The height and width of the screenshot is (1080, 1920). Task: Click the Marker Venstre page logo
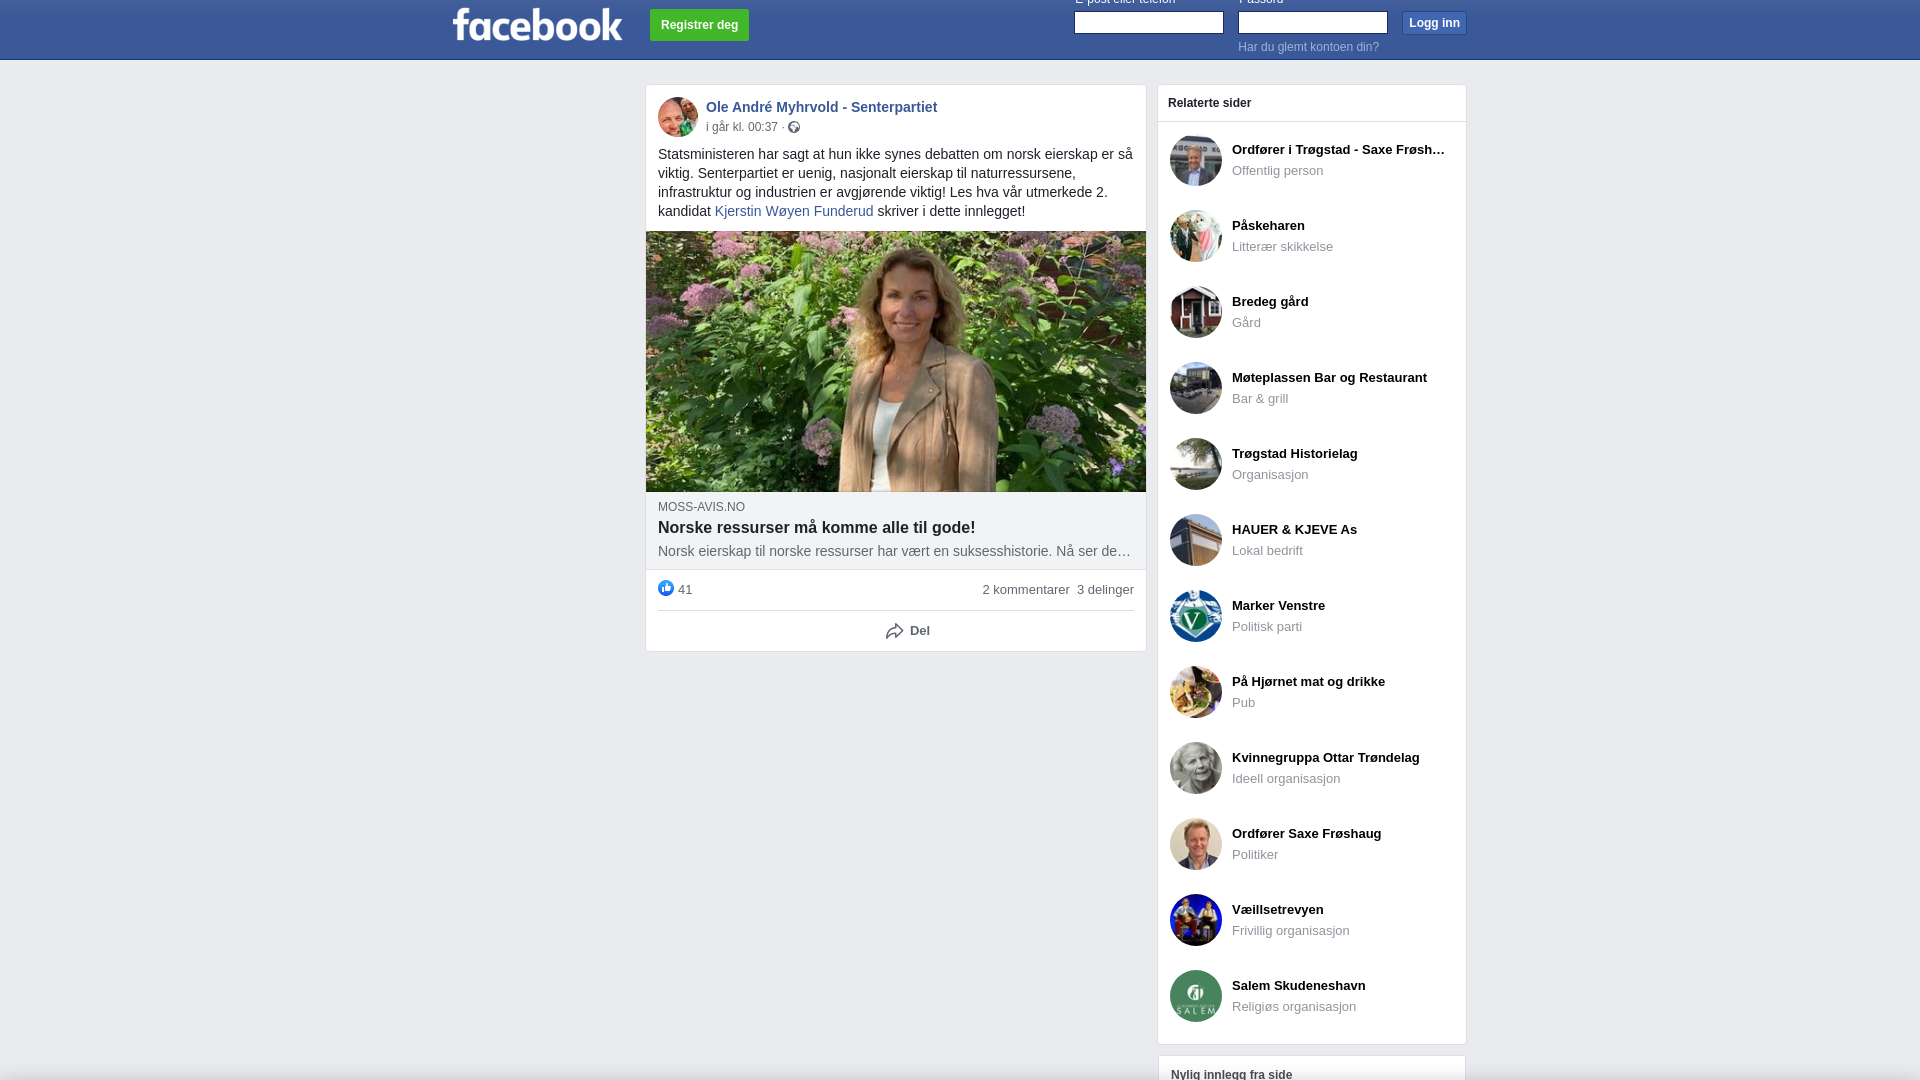[x=1196, y=616]
